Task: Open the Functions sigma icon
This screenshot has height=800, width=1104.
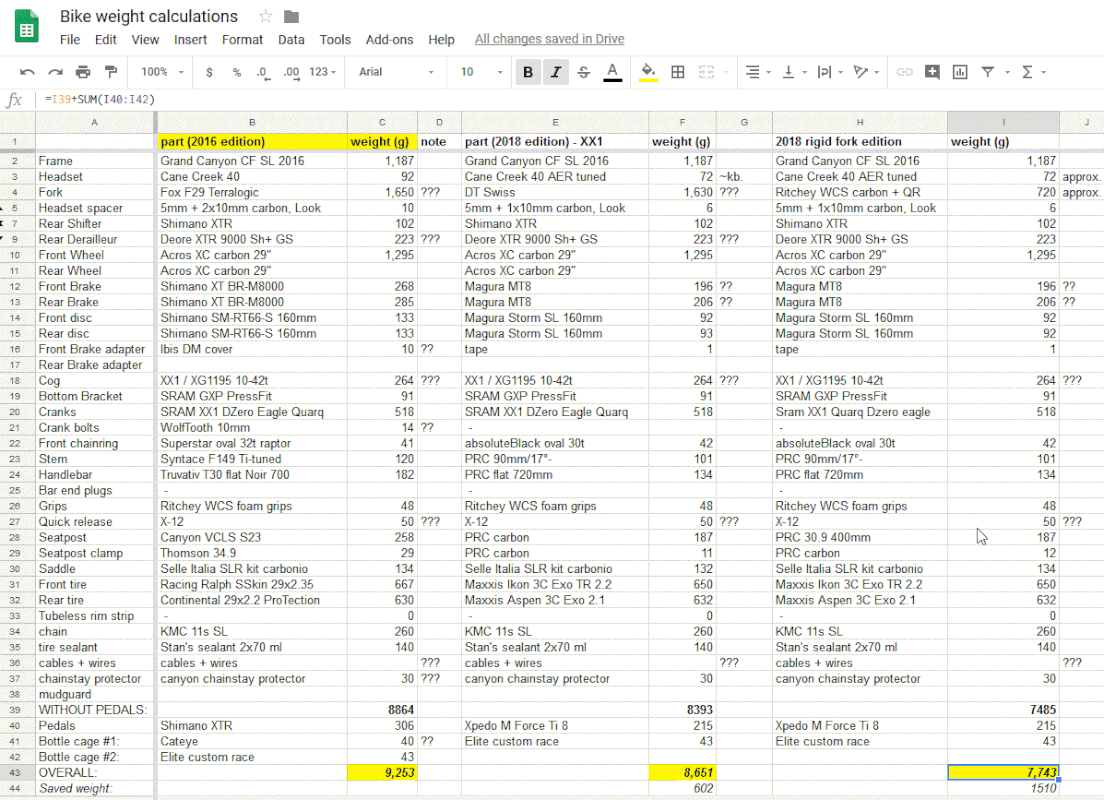Action: point(1033,72)
